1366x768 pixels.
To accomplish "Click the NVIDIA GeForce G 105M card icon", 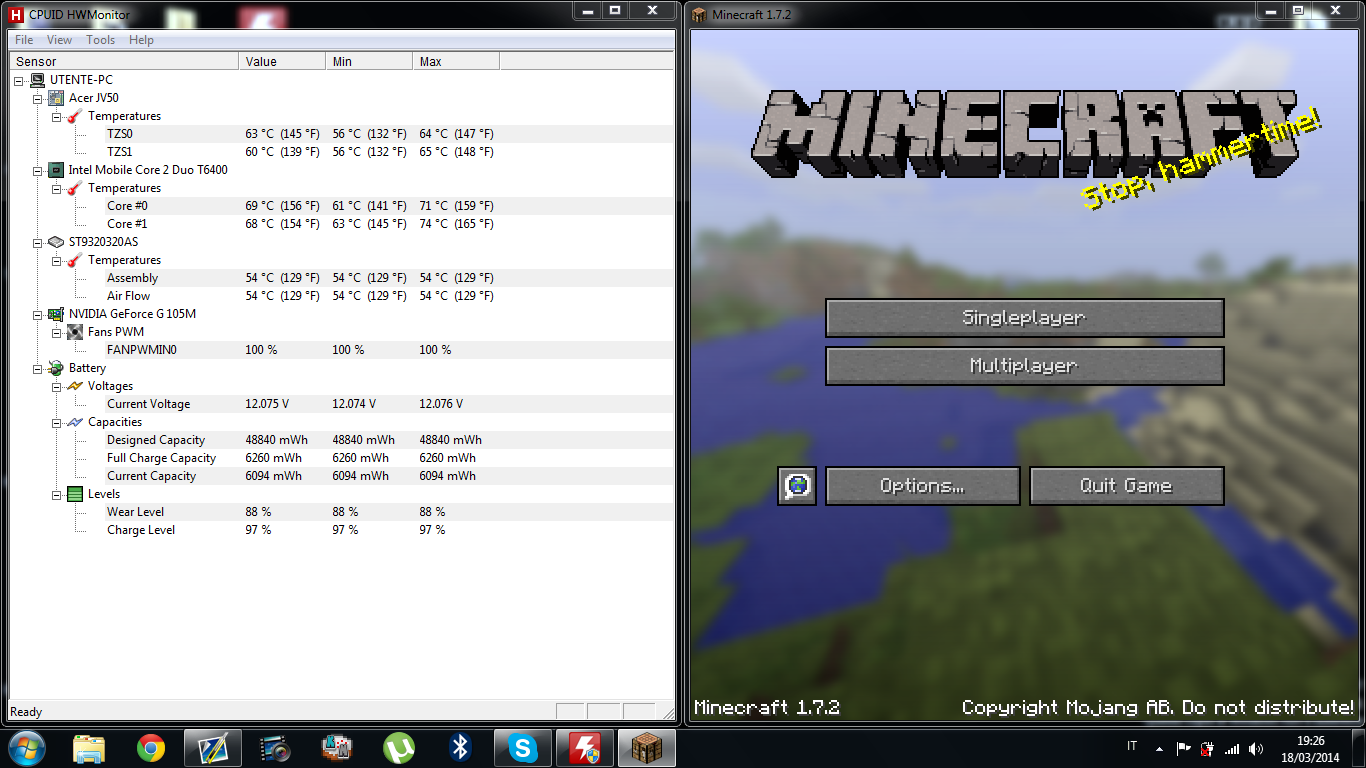I will tap(56, 314).
